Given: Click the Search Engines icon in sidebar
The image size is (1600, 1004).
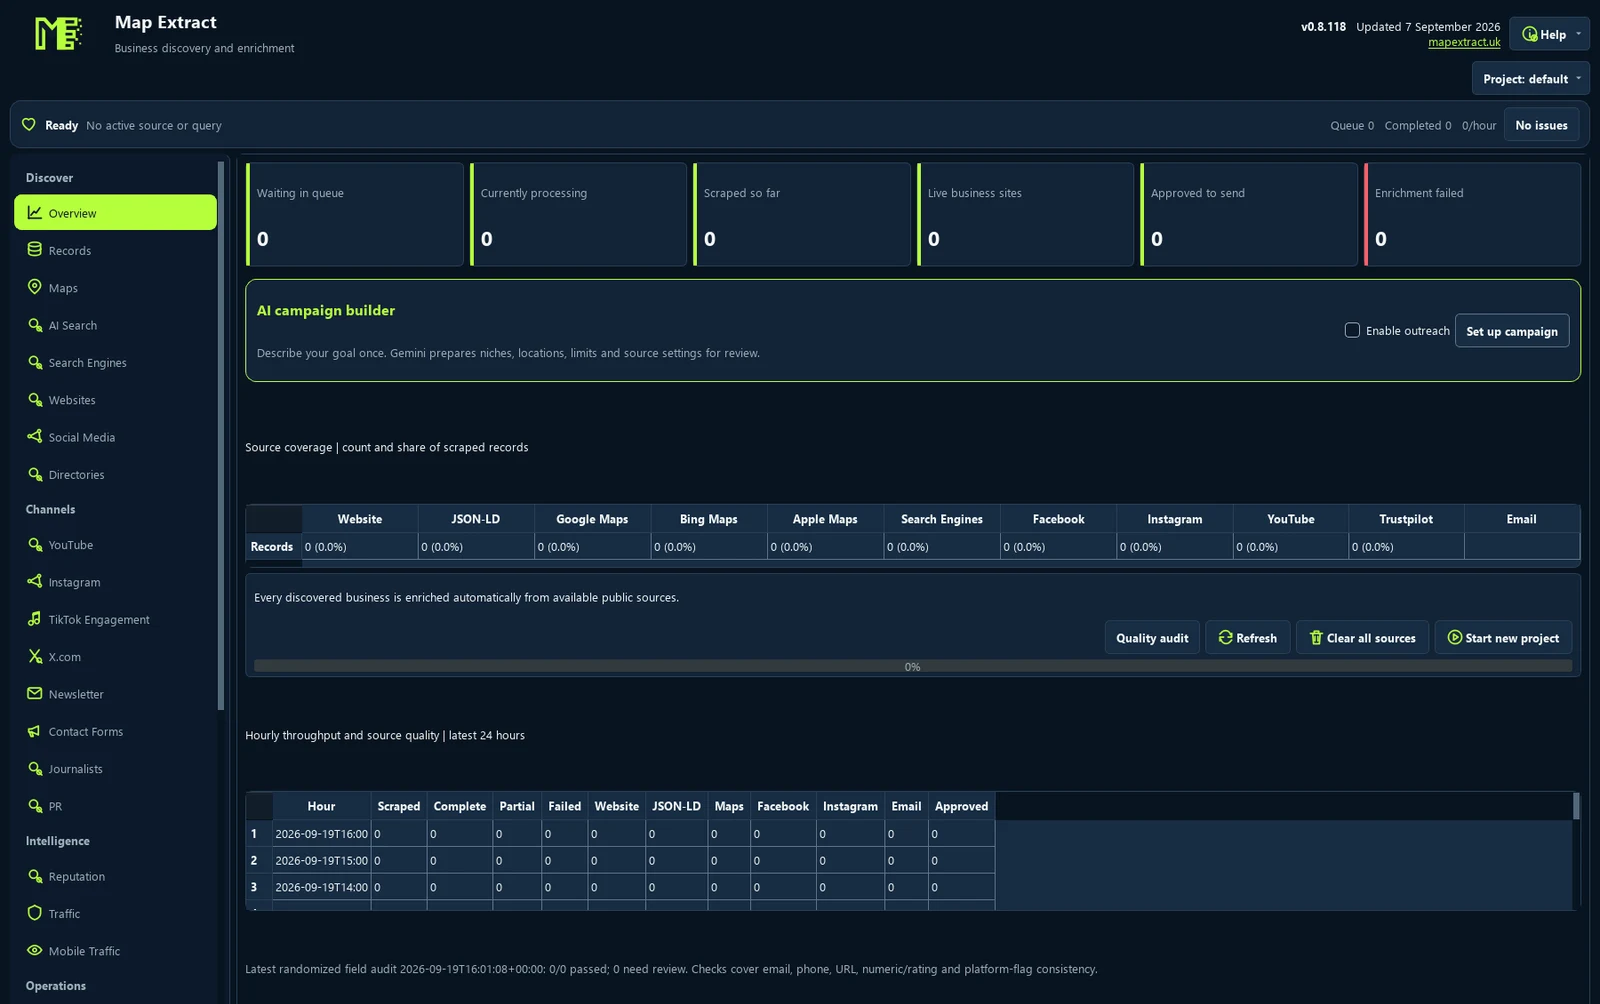Looking at the screenshot, I should 34,362.
